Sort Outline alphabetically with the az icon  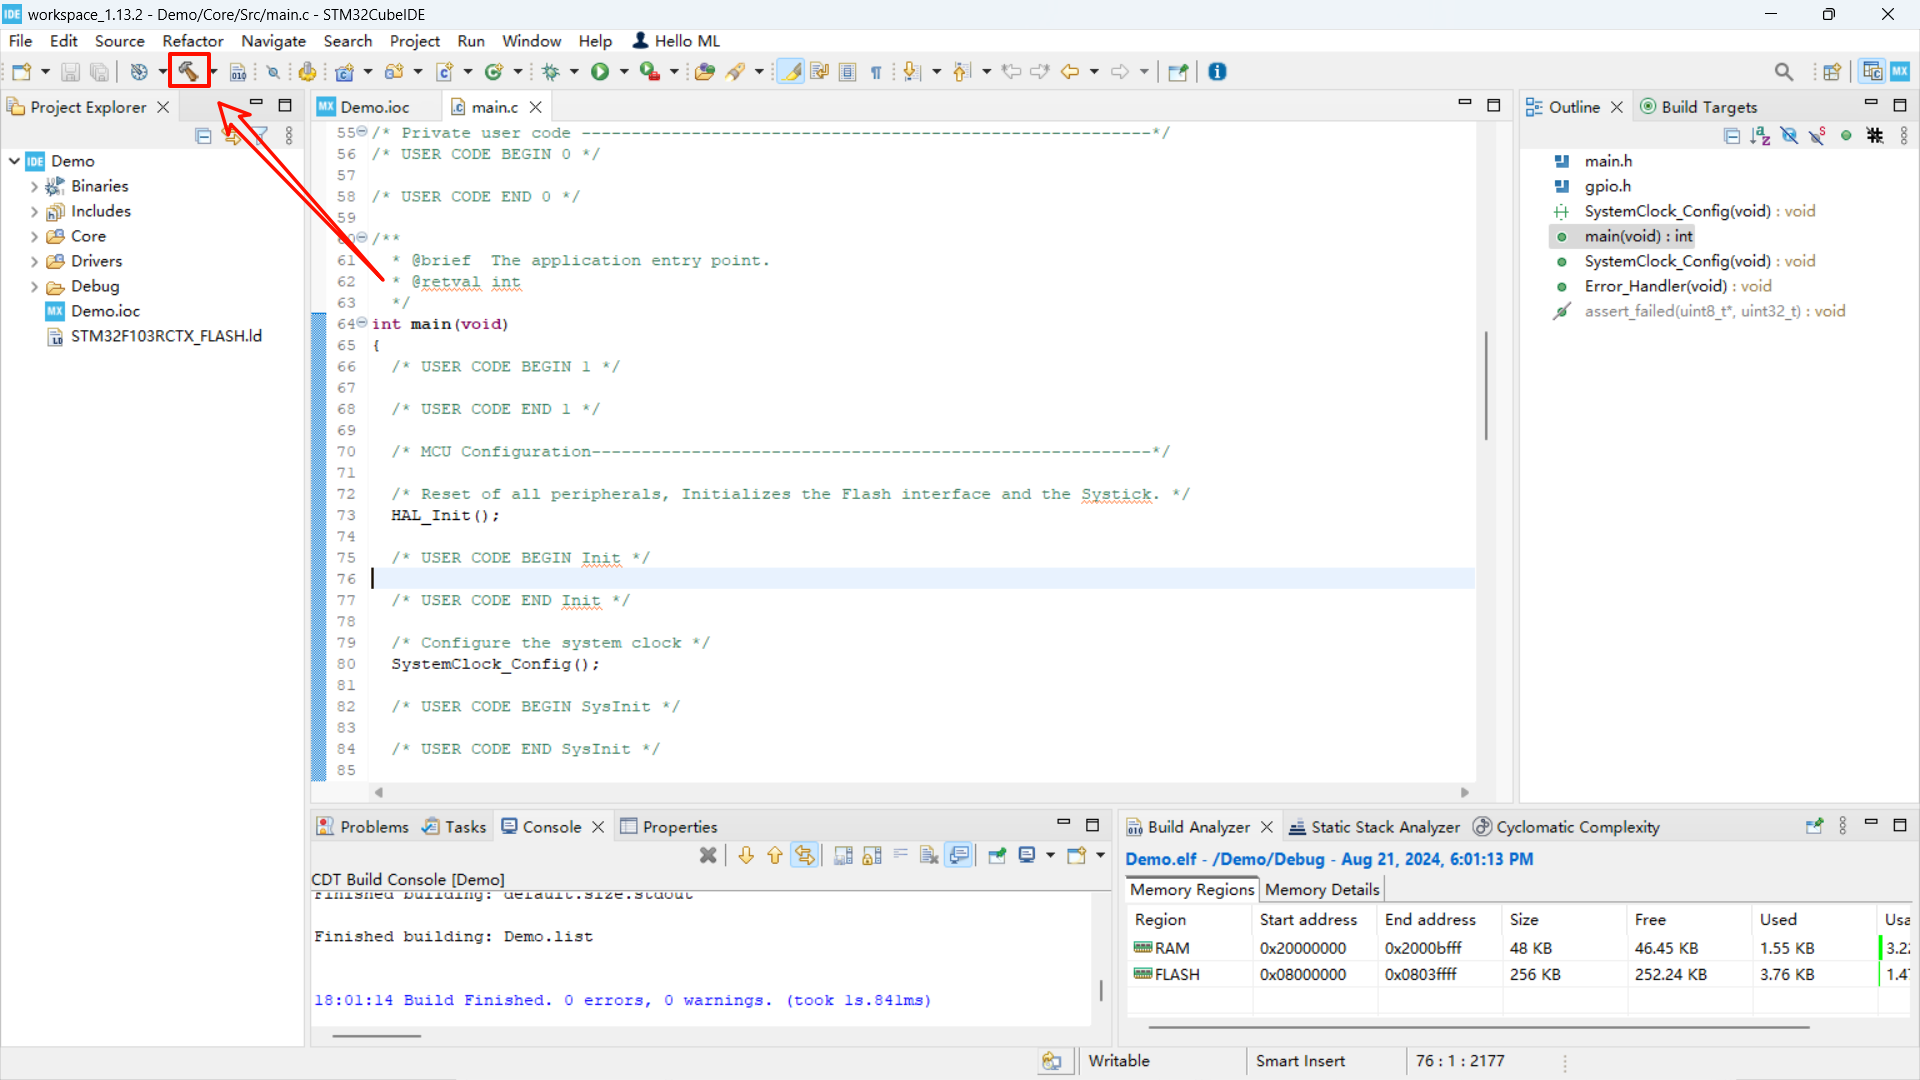(x=1761, y=135)
